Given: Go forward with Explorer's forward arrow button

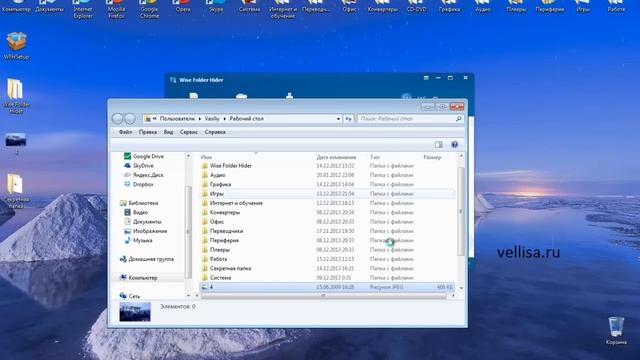Looking at the screenshot, I should [x=130, y=119].
